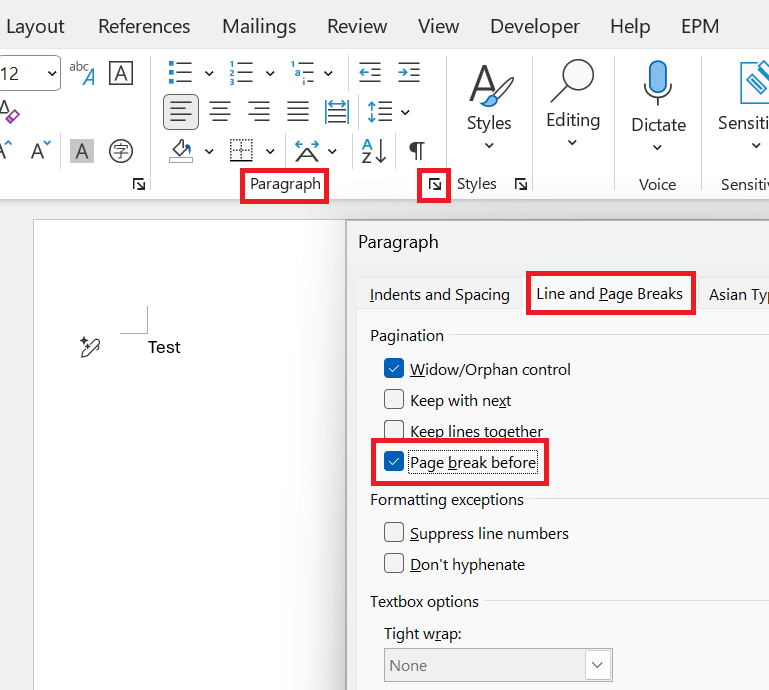Click the Copilot pen icon beside Test
Screen dimensions: 769x690
[x=90, y=347]
